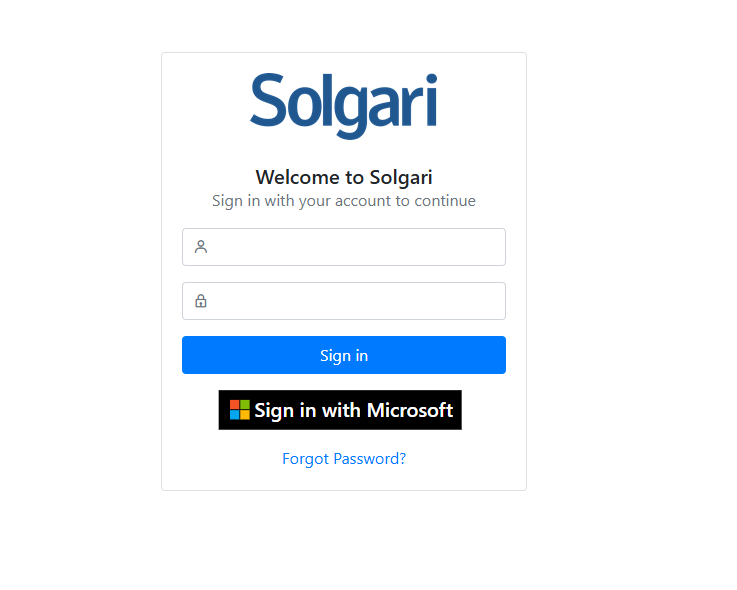Click the user silhouette icon in username field

201,247
